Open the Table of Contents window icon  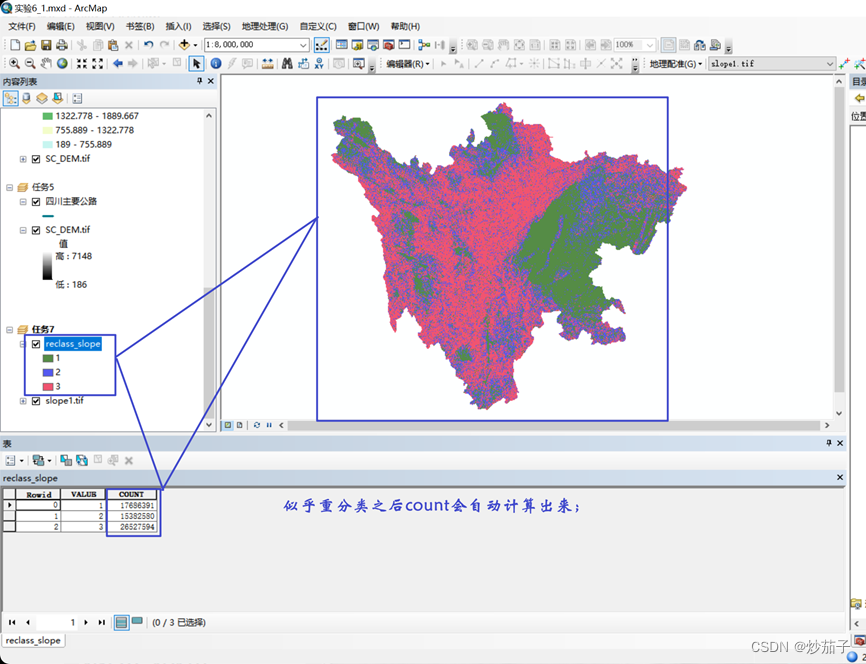pyautogui.click(x=342, y=45)
